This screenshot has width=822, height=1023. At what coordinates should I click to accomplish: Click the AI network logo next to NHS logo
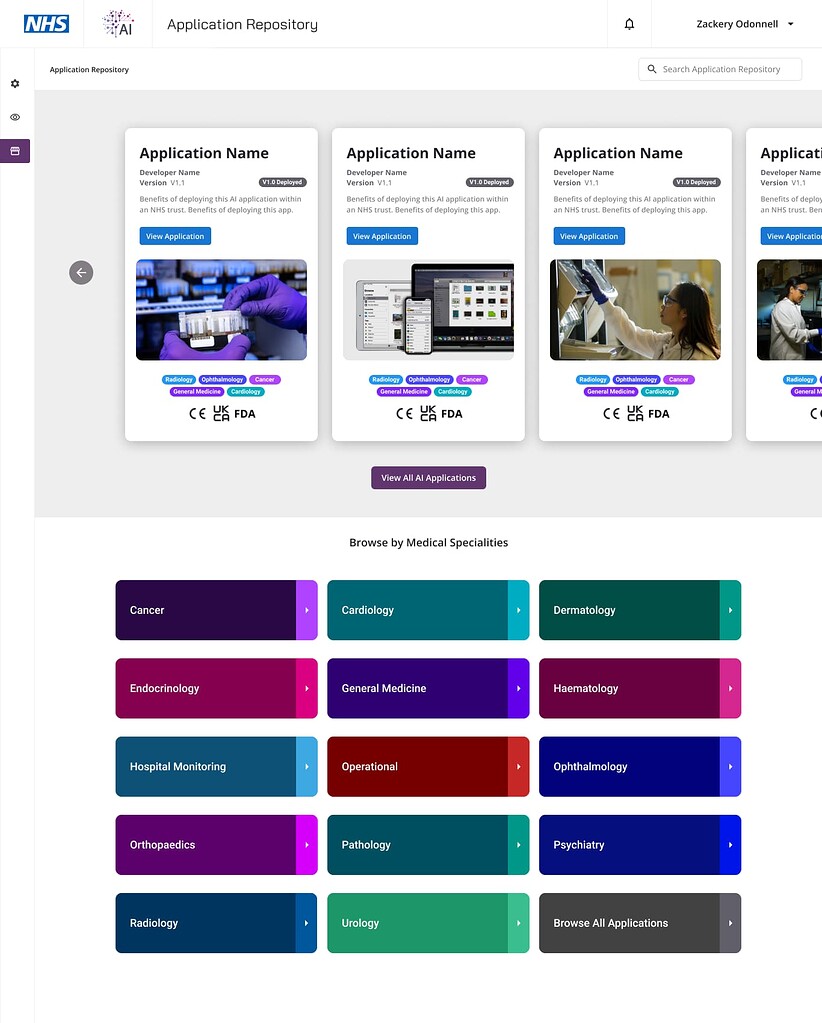coord(117,22)
